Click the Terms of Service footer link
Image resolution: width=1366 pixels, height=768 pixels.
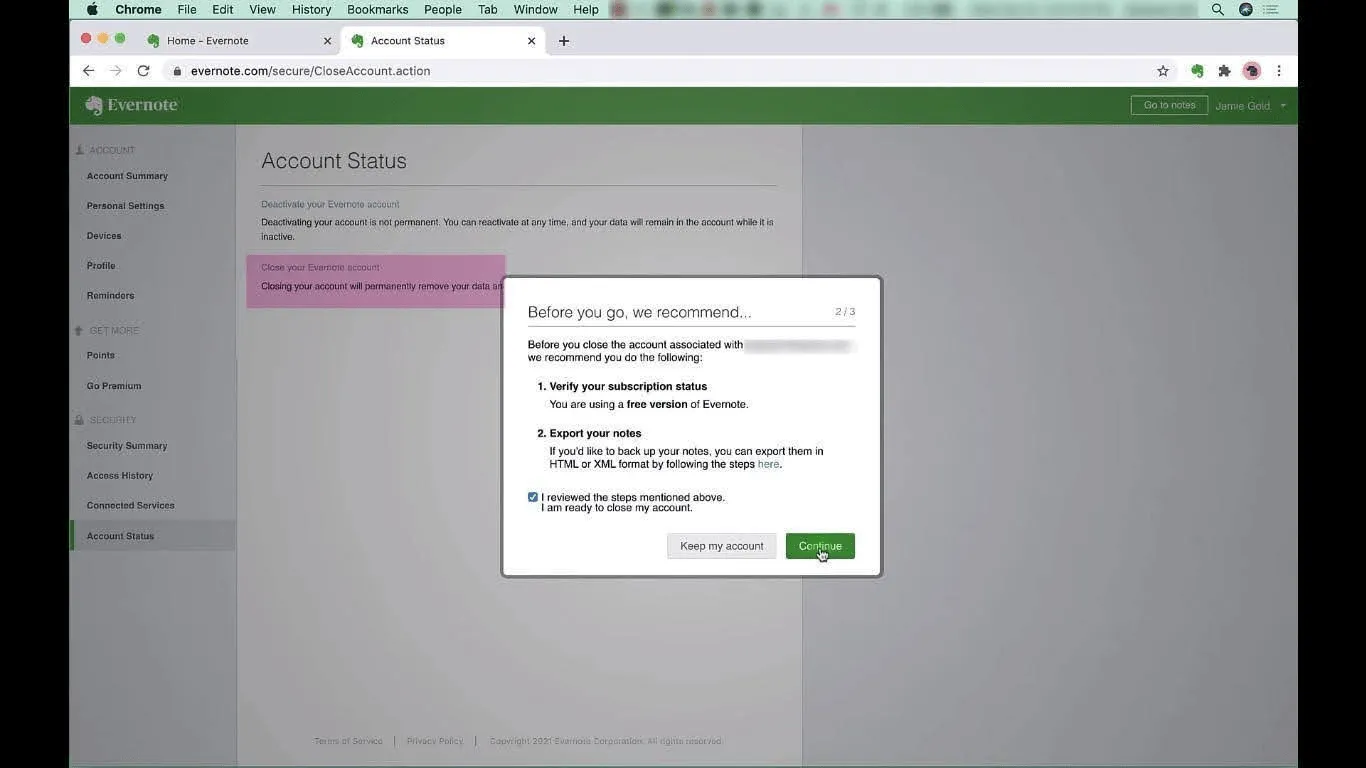click(348, 741)
